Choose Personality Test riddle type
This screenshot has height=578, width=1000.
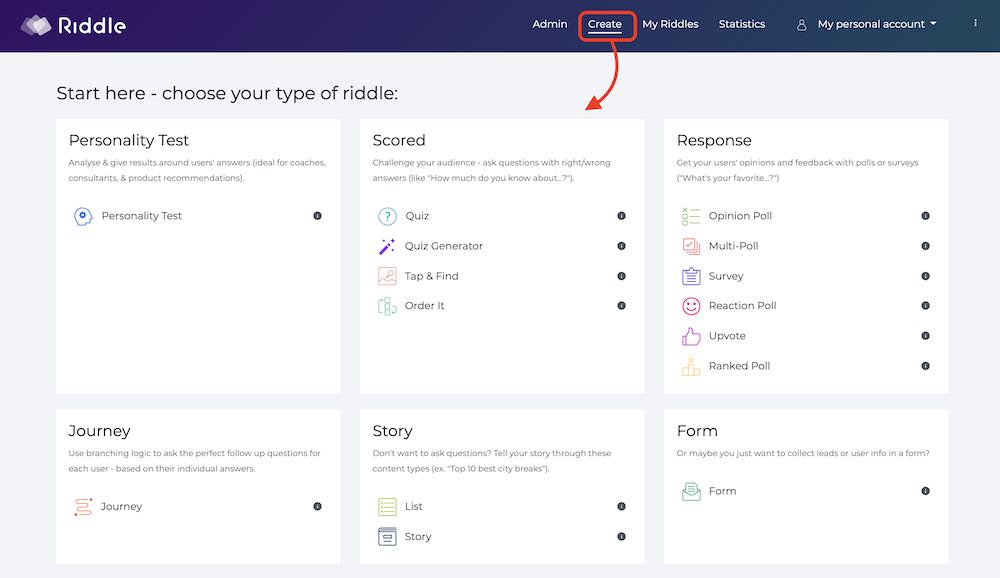point(142,216)
